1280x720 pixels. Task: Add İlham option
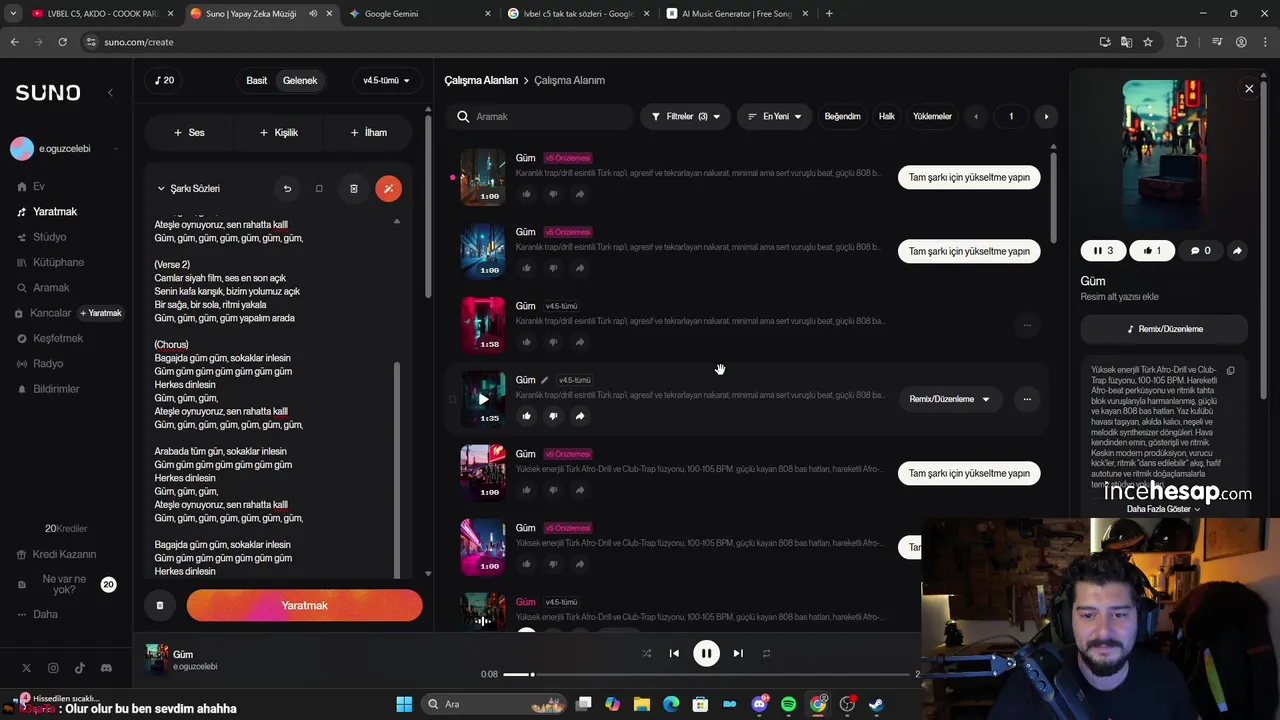(x=368, y=132)
